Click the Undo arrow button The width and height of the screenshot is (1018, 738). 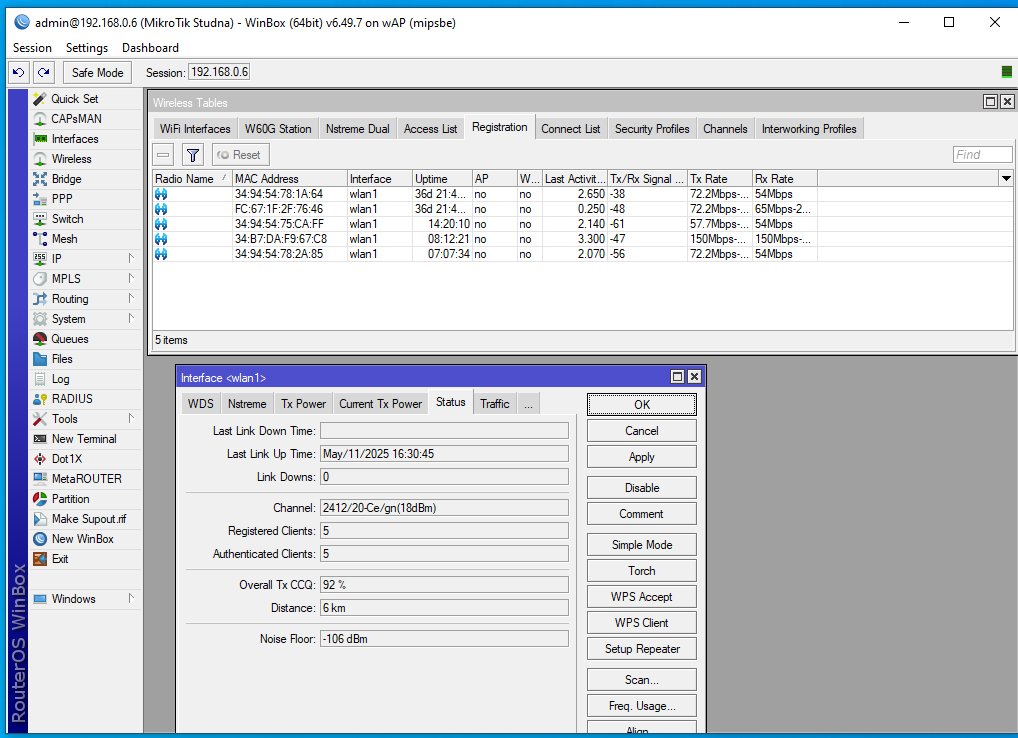tap(19, 72)
